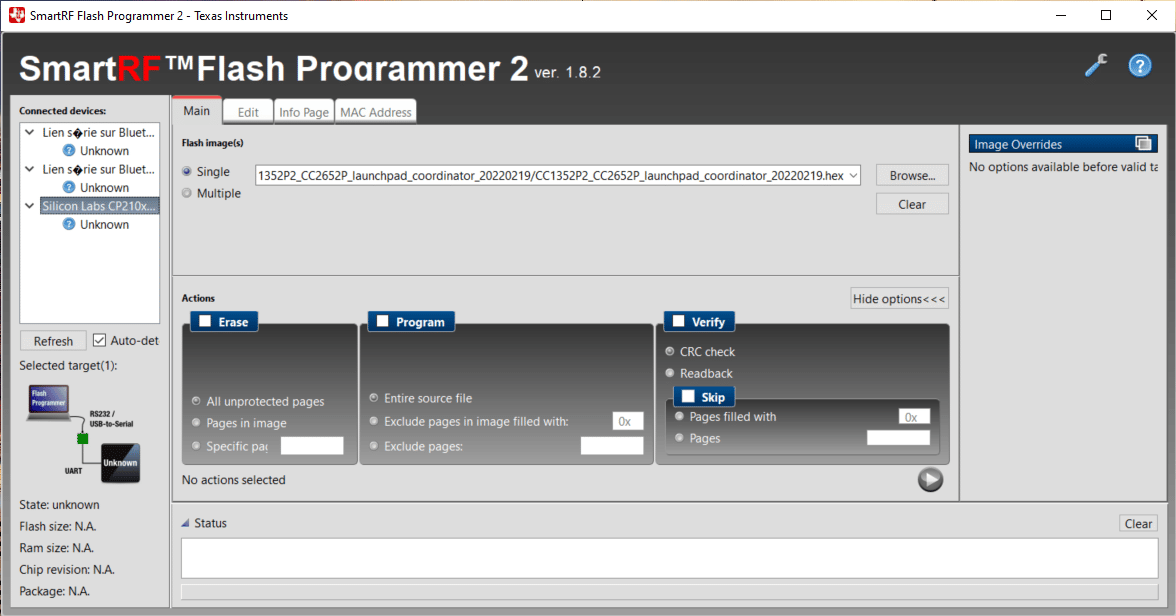The image size is (1176, 616).
Task: Select the Multiple flash image radio button
Action: pyautogui.click(x=187, y=193)
